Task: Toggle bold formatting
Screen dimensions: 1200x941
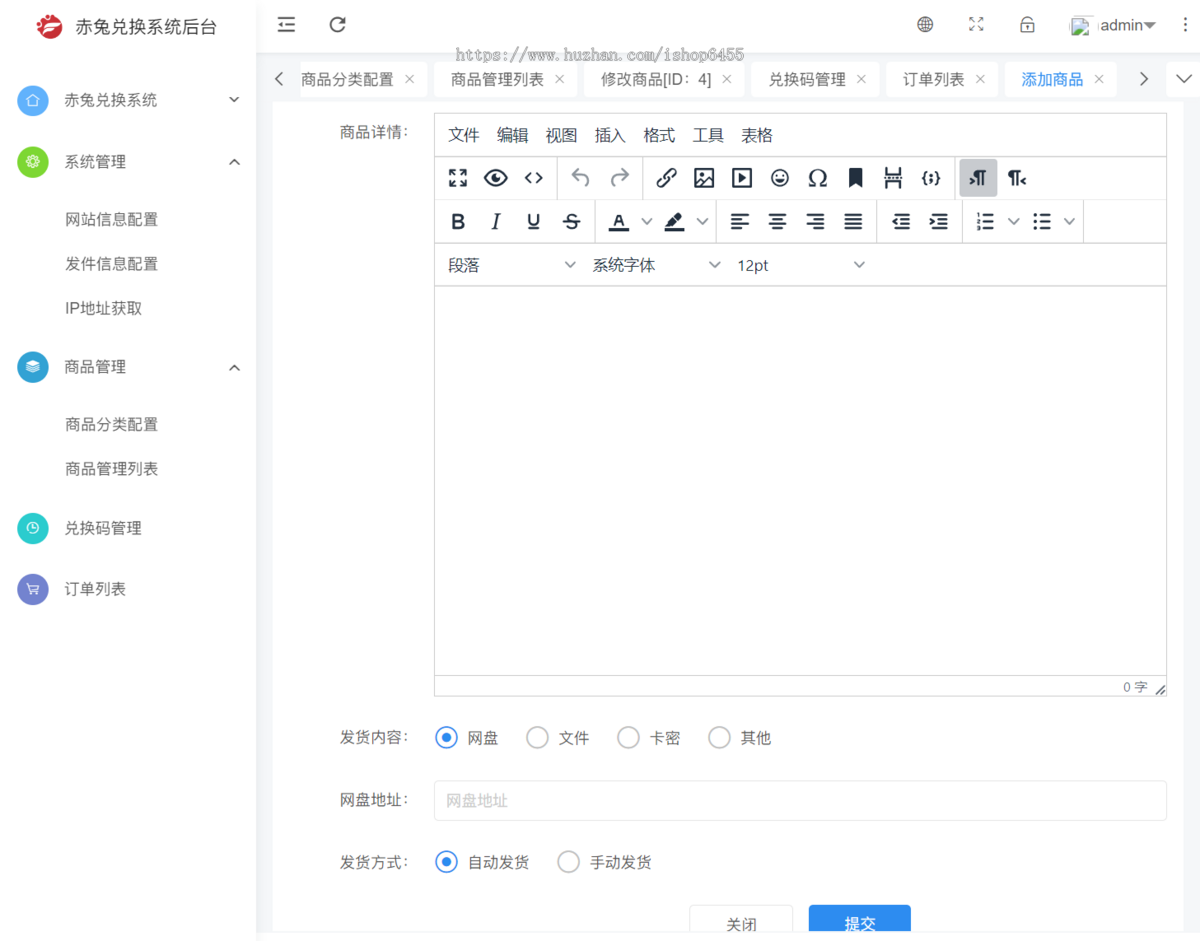Action: pyautogui.click(x=458, y=222)
